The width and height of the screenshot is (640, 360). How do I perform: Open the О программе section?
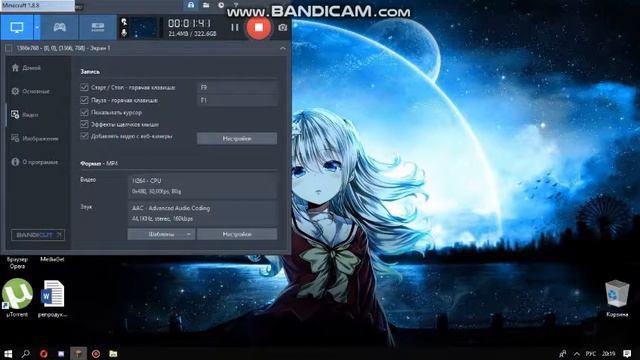[x=35, y=162]
